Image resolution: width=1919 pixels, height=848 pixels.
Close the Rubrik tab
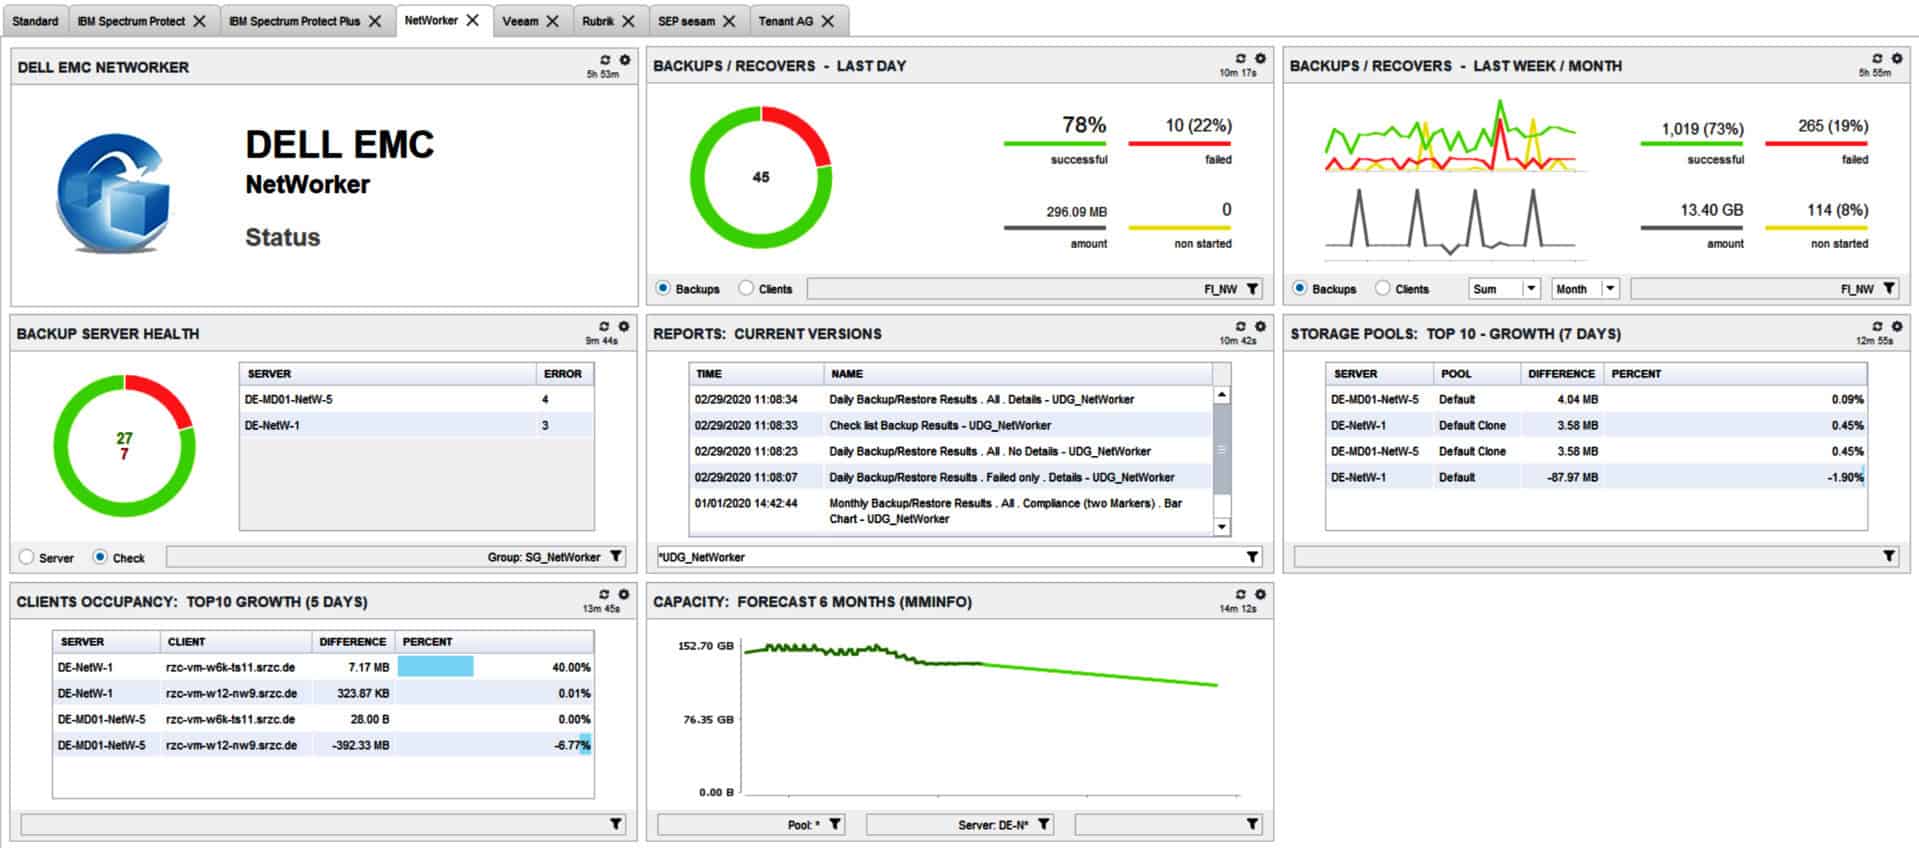click(628, 21)
